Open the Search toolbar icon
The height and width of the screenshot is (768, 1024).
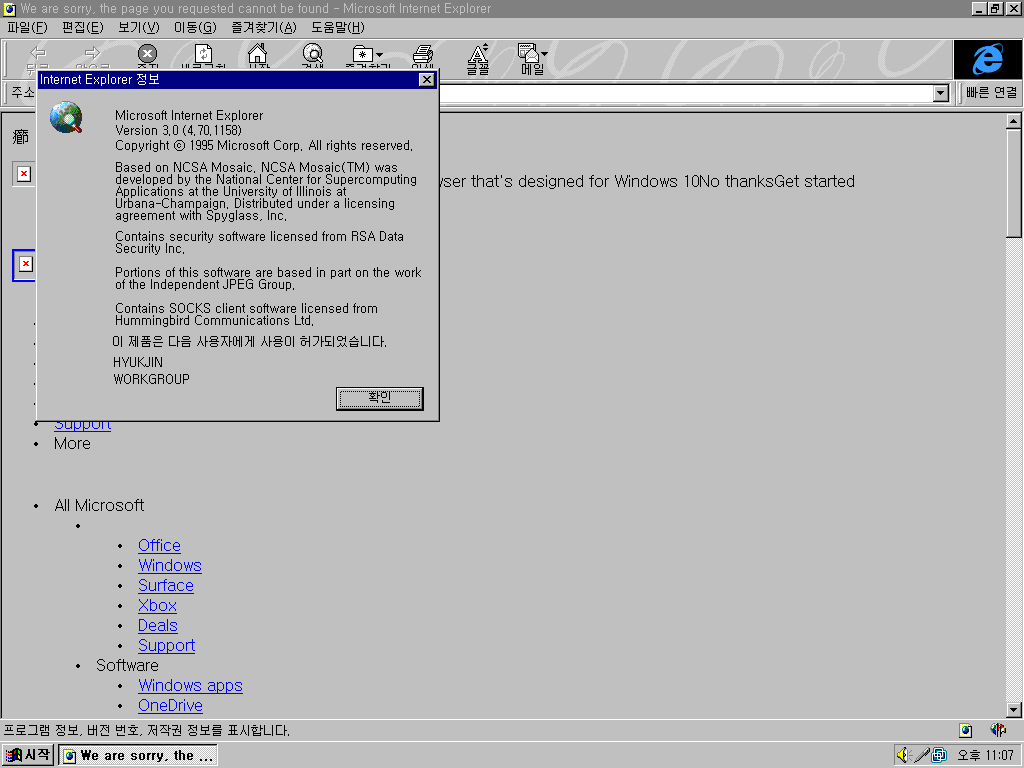point(313,54)
